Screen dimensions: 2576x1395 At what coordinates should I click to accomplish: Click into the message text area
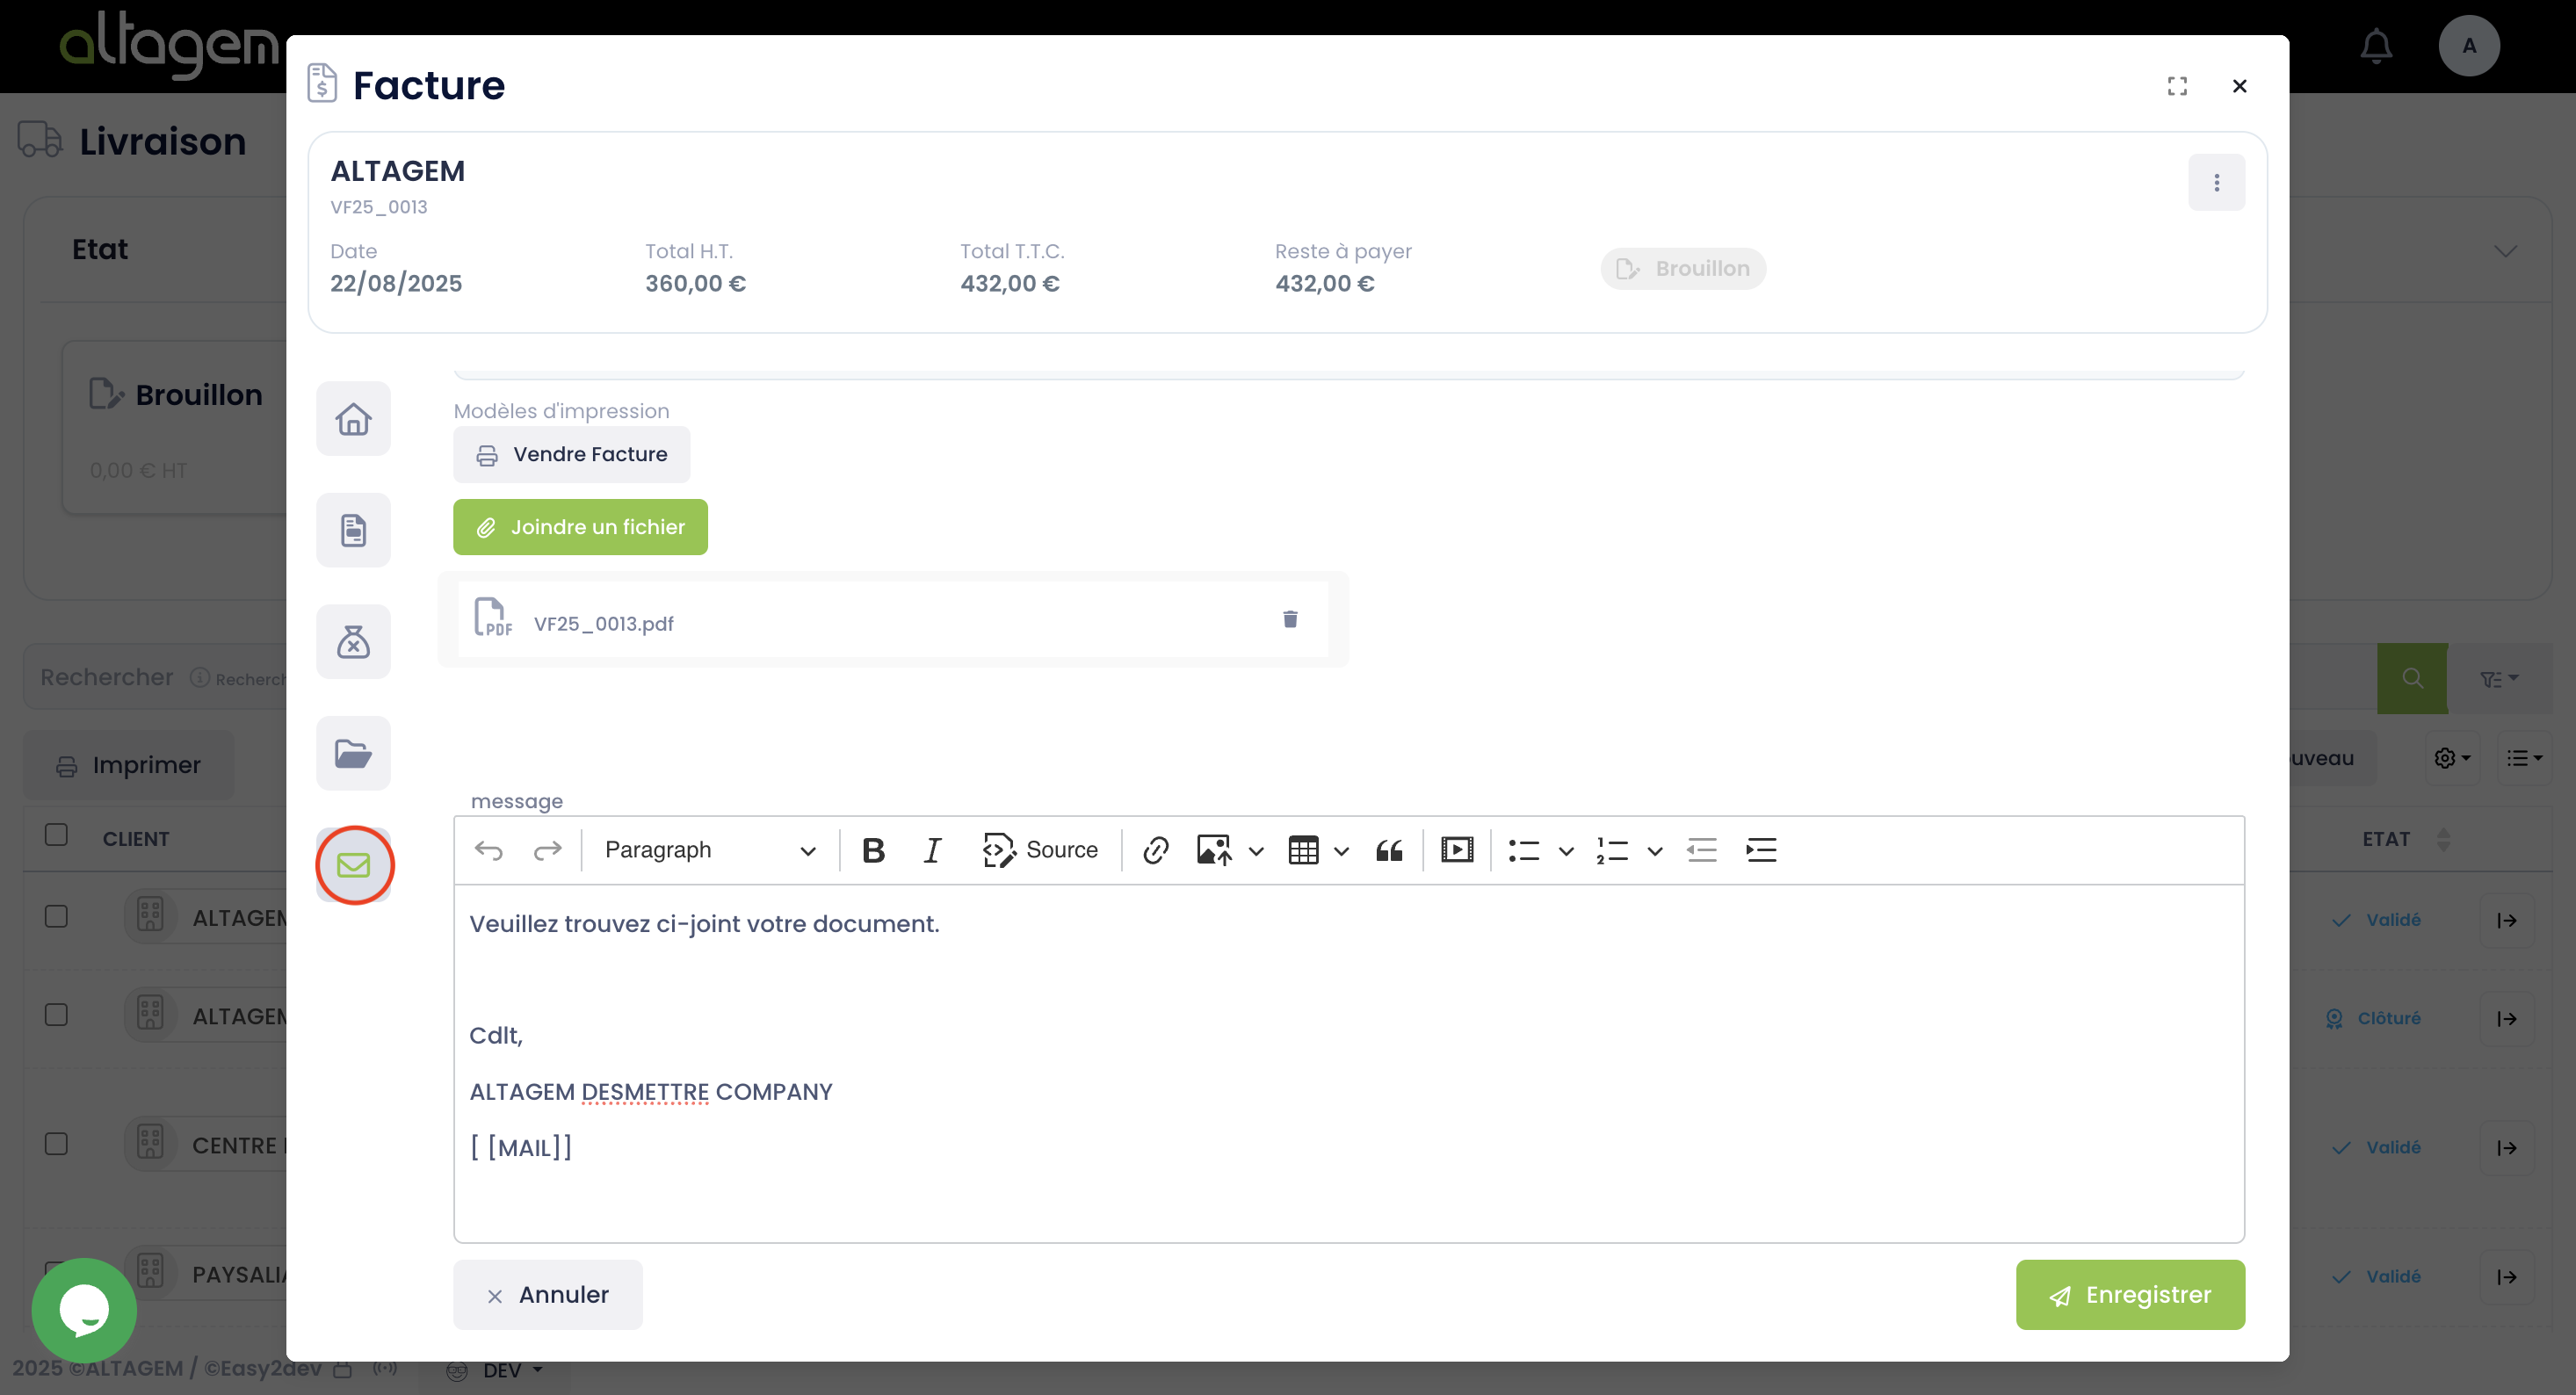pos(1348,1063)
